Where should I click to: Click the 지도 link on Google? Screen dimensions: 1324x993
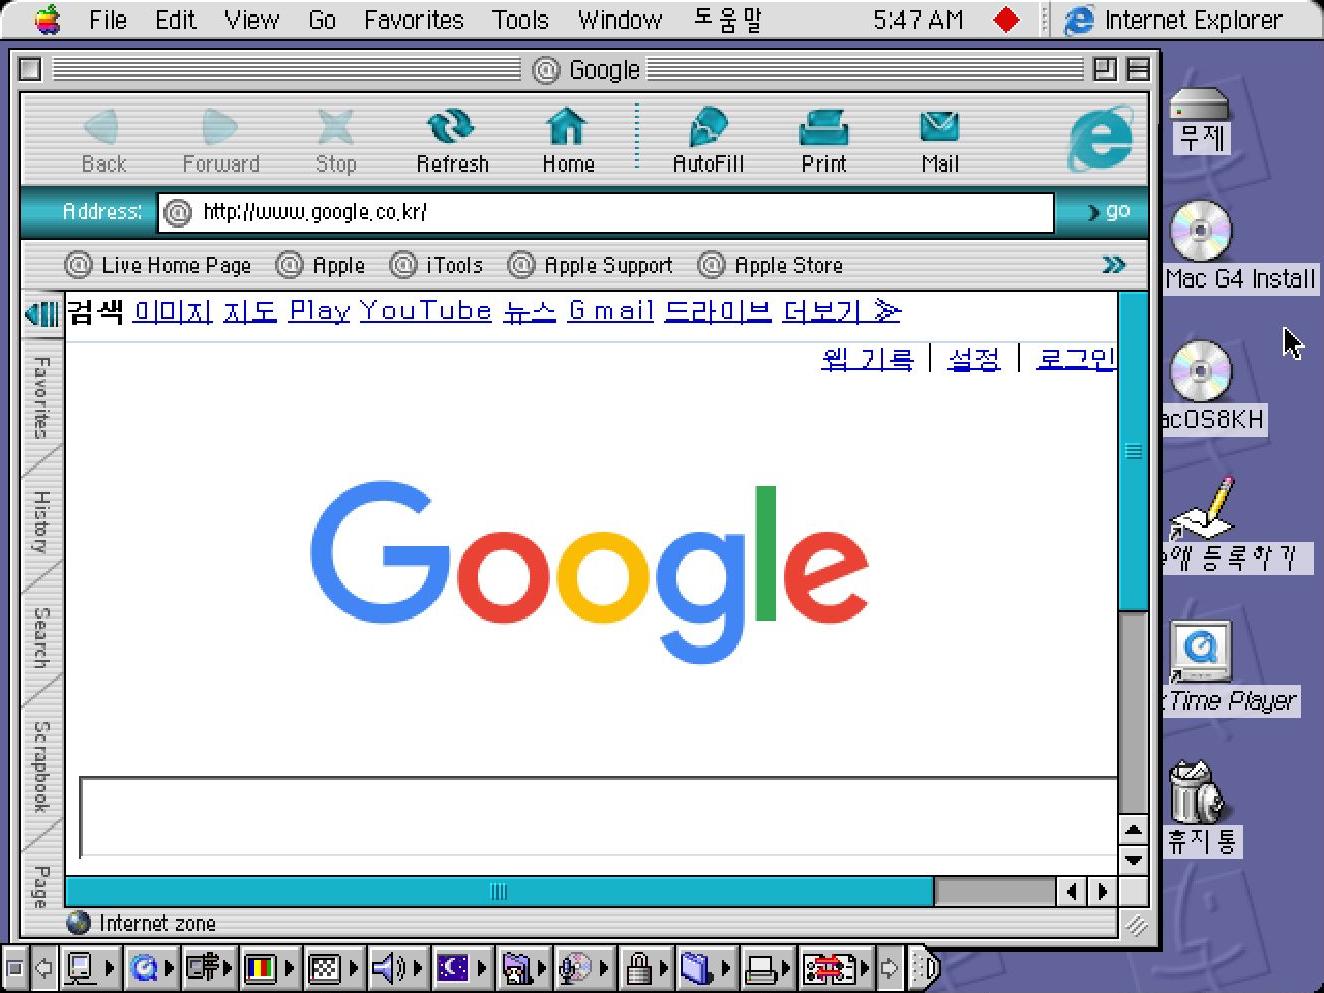tap(249, 312)
